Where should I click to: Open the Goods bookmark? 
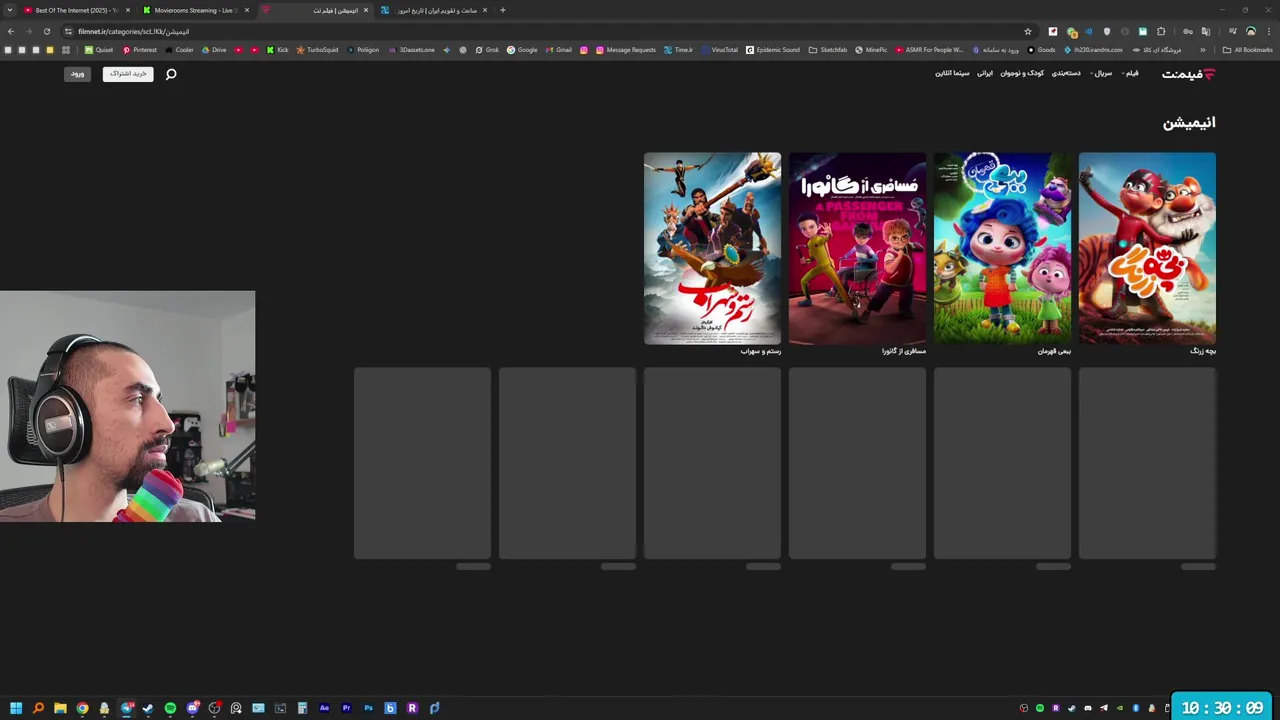pos(1041,50)
